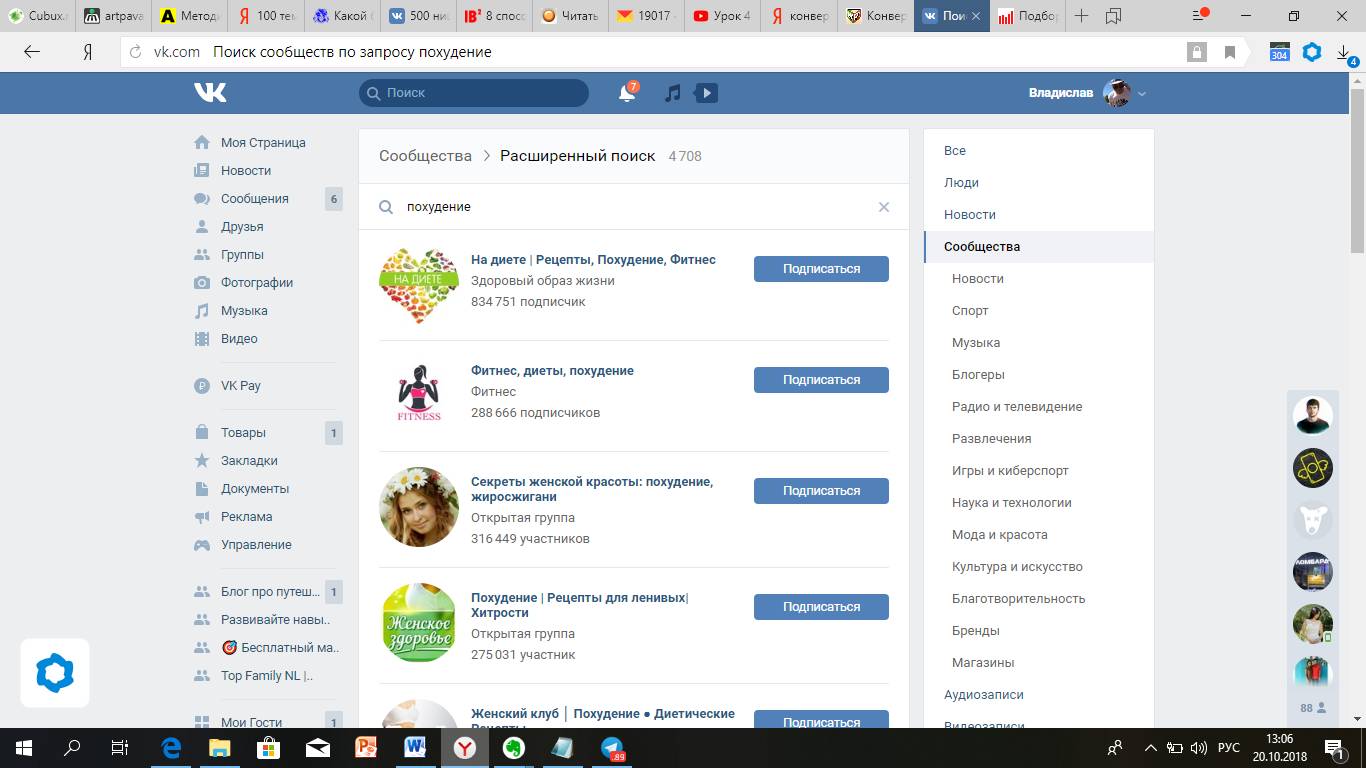Click the floating blue hexagon widget icon
Viewport: 1366px width, 768px height.
55,673
